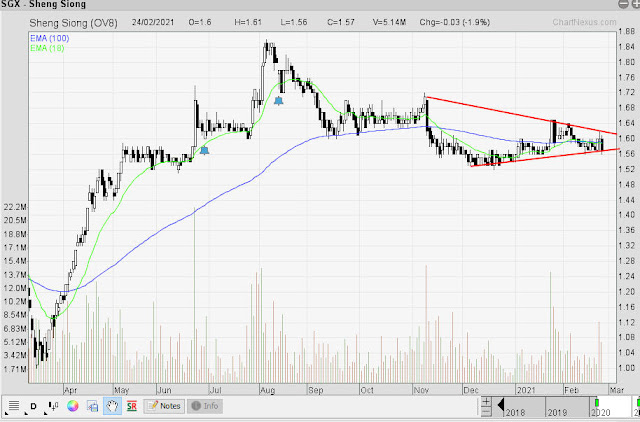Screen dimensions: 640x422
Task: Click the black left arrow on timeline
Action: pyautogui.click(x=500, y=406)
